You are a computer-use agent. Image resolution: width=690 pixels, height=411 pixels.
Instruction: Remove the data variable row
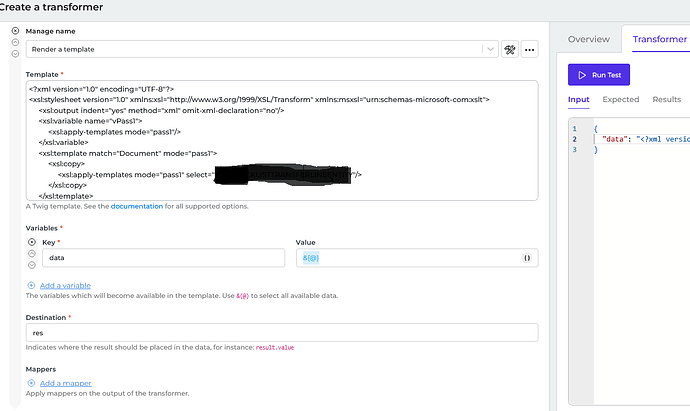point(30,243)
